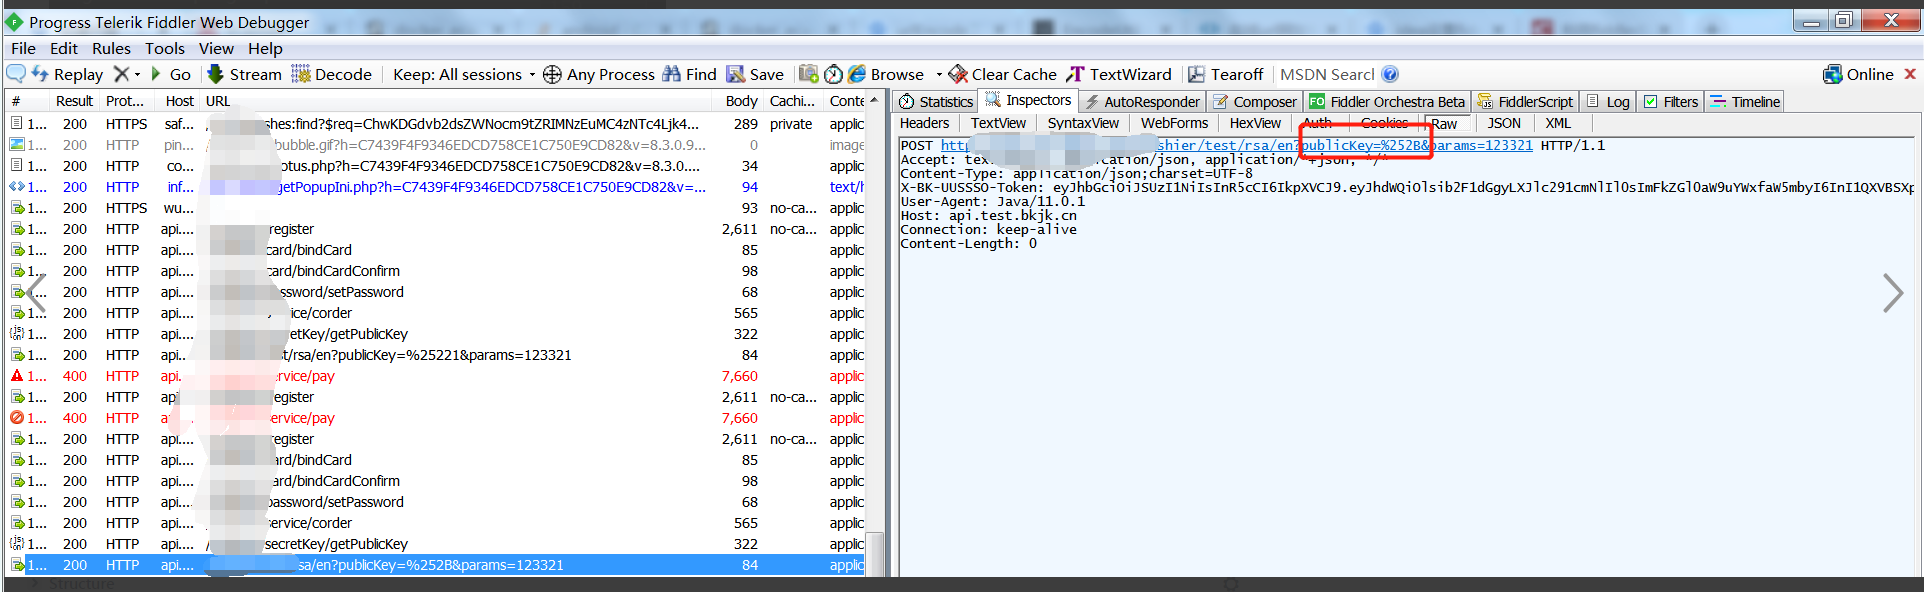Screen dimensions: 1924x592
Task: Select WebForms inspector tab
Action: tap(1174, 123)
